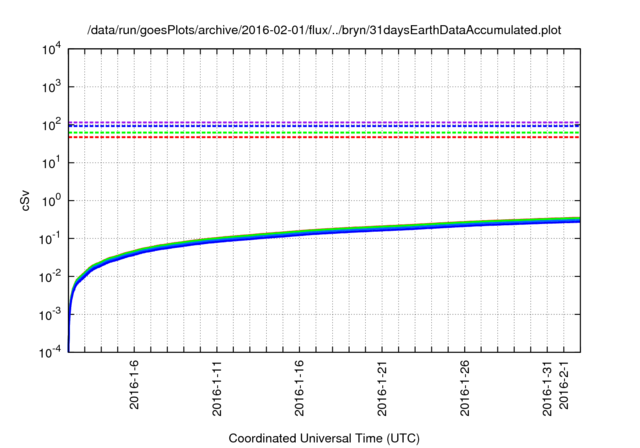Click the 10^1 y-axis tick label
The image size is (640, 448).
pyautogui.click(x=51, y=163)
